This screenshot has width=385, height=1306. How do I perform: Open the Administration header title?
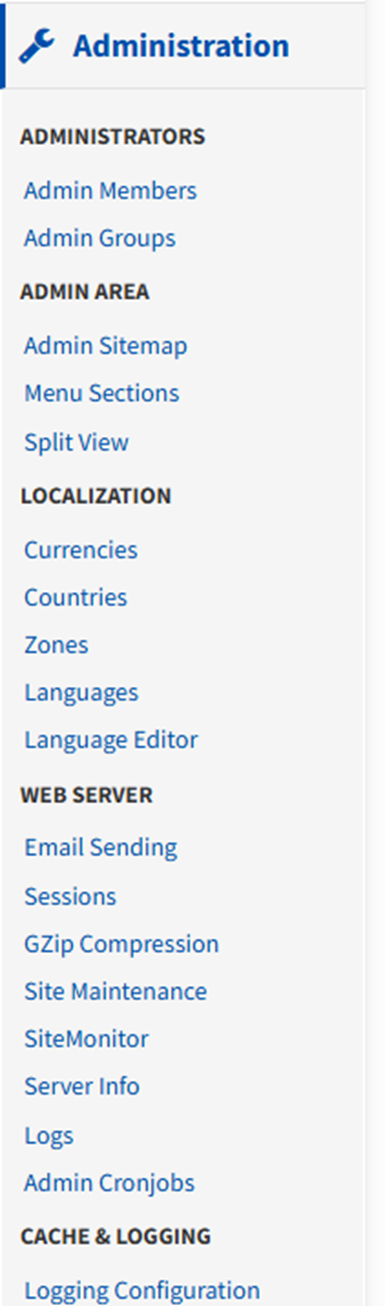(181, 46)
